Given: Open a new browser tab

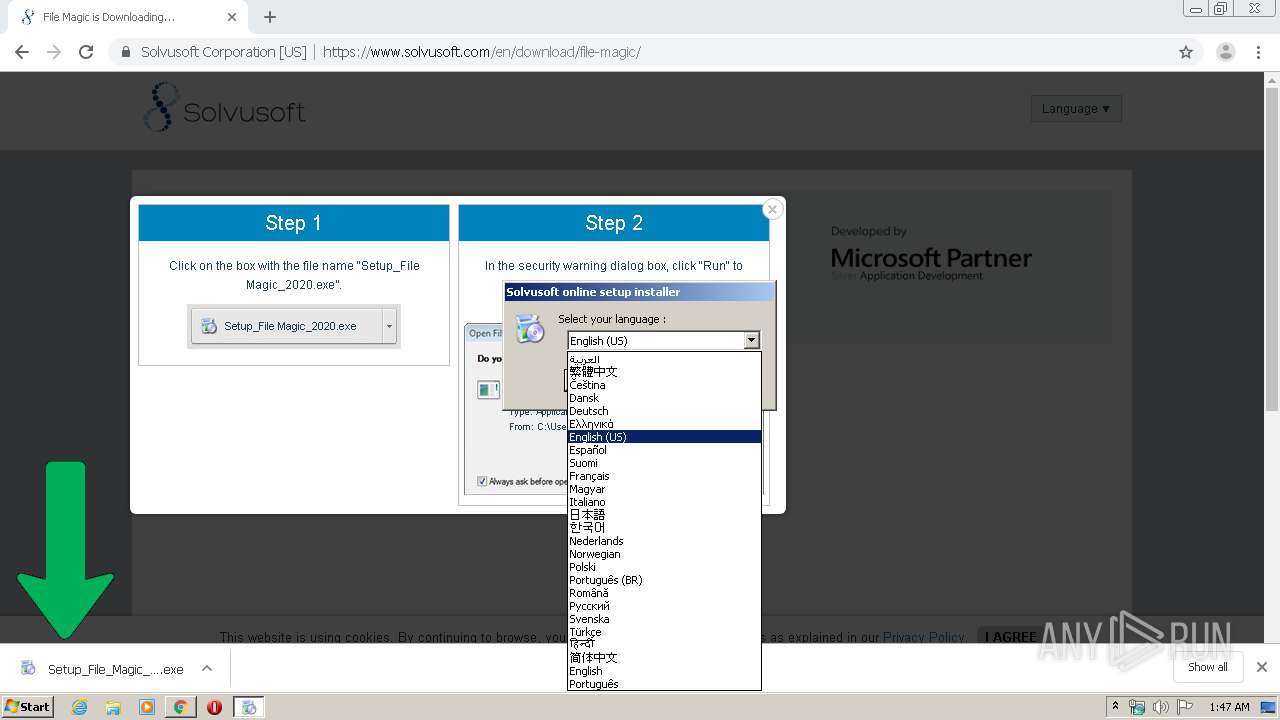Looking at the screenshot, I should (270, 17).
